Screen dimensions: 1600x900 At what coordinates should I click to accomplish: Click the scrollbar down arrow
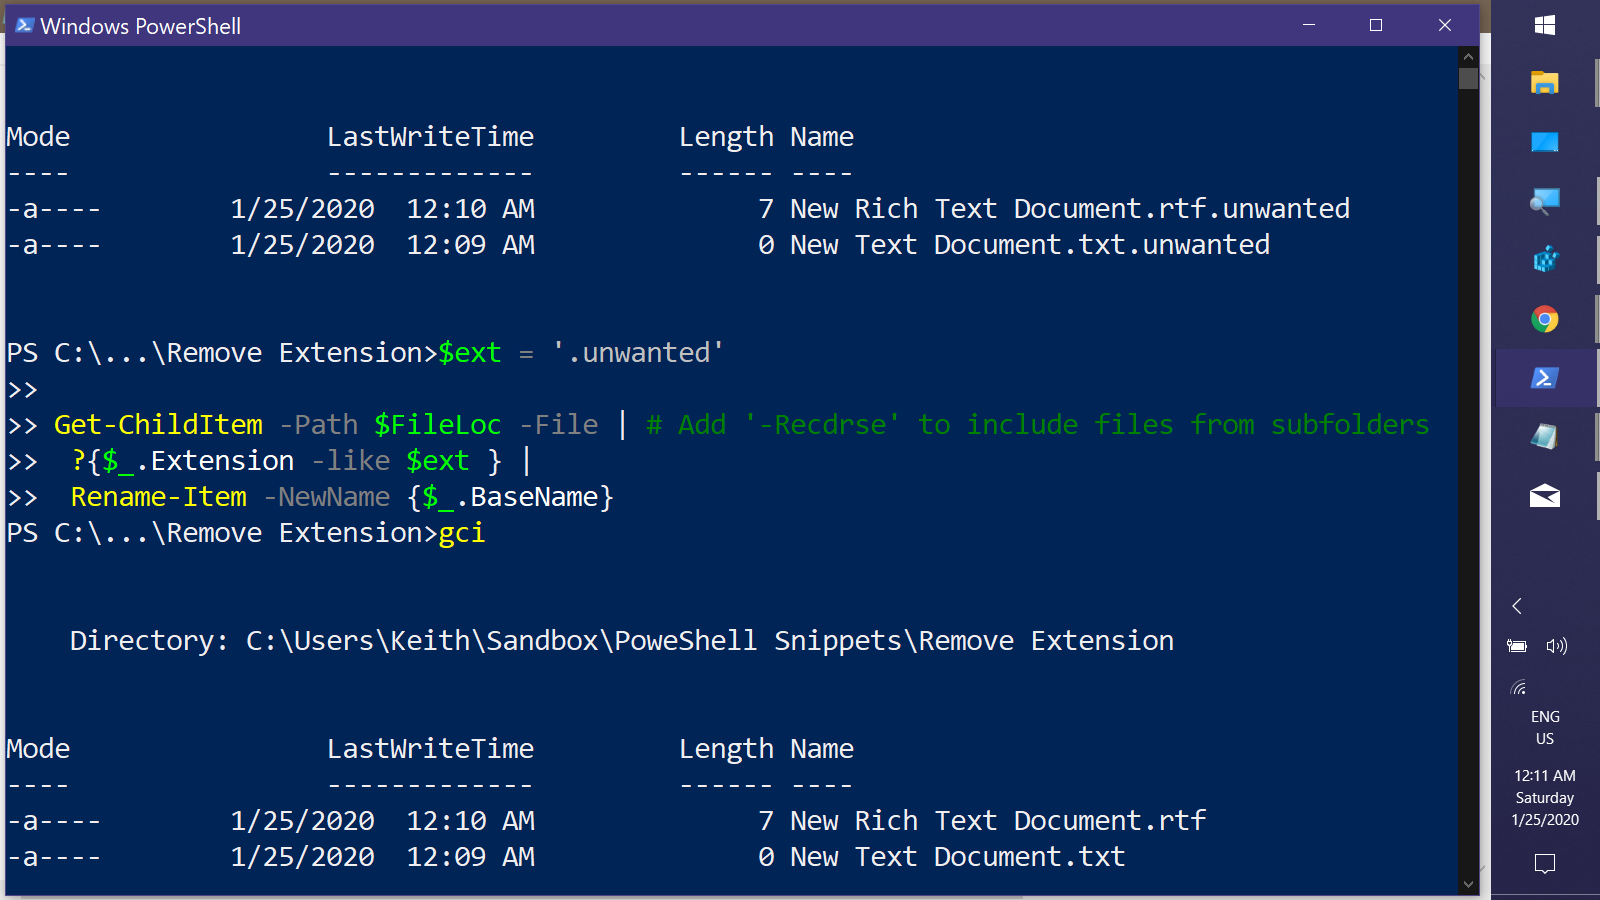[x=1468, y=884]
